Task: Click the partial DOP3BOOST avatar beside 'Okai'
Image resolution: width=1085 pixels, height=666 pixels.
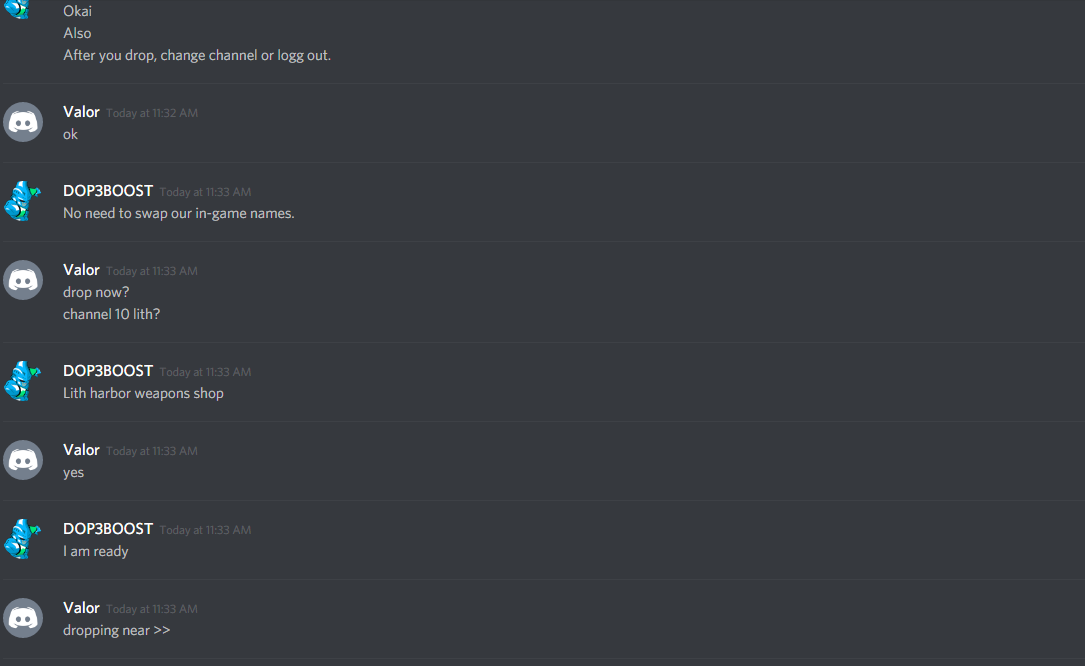Action: [19, 9]
